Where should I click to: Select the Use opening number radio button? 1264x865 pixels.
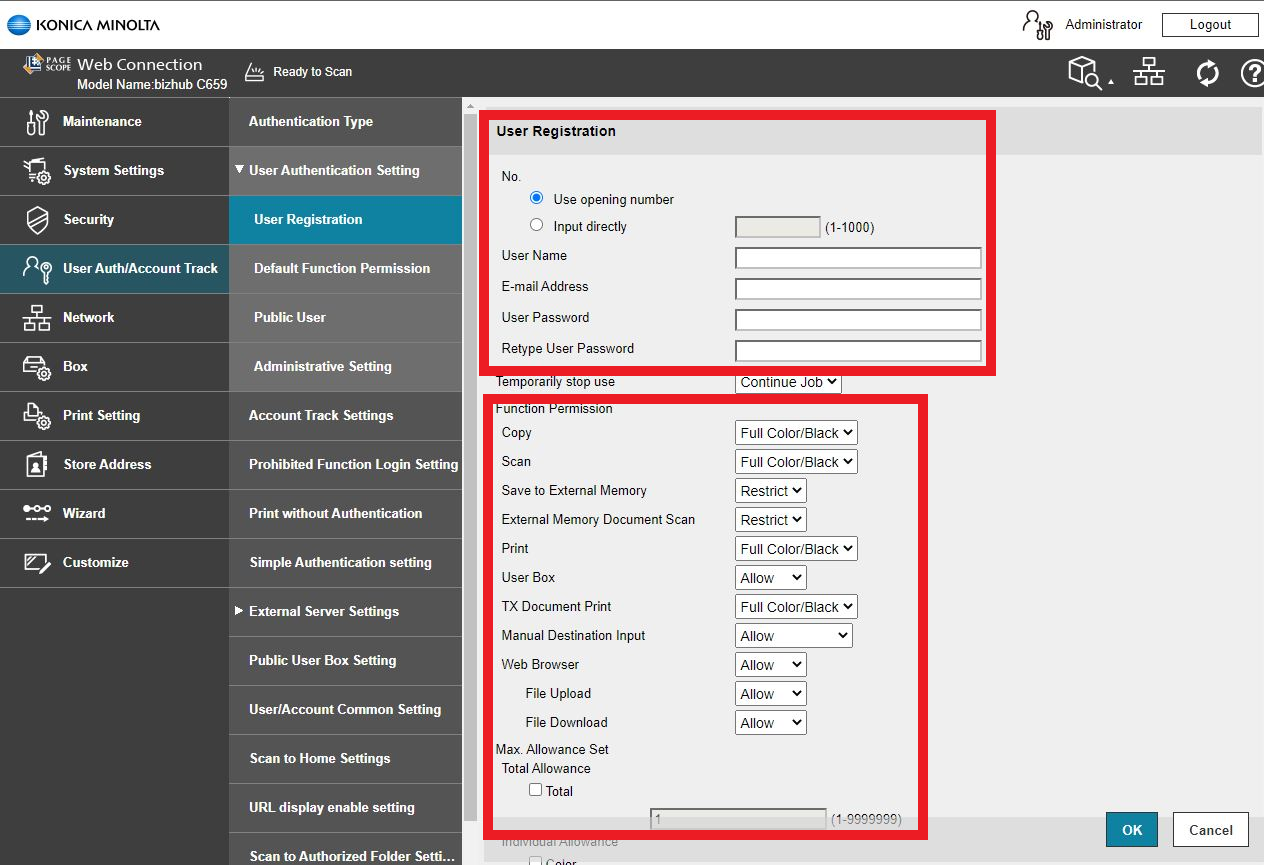[x=537, y=198]
